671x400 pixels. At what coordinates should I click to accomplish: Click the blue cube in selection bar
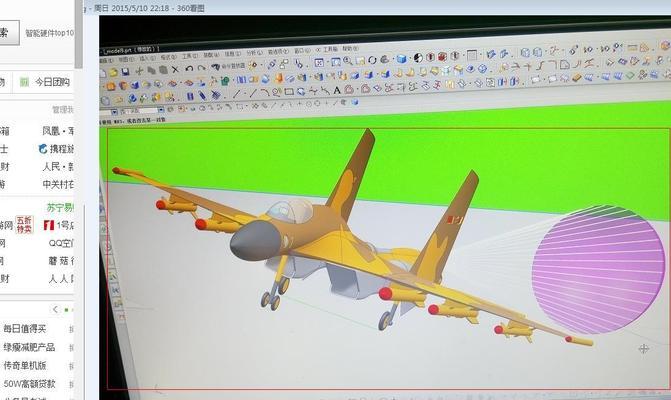pyautogui.click(x=355, y=102)
